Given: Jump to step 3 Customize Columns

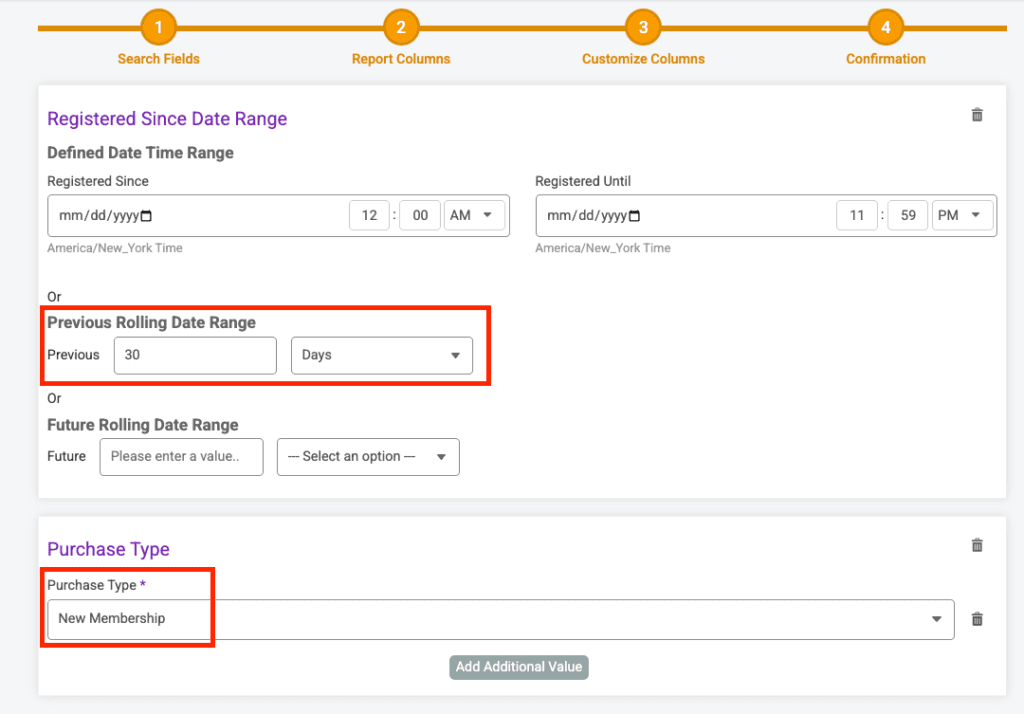Looking at the screenshot, I should point(643,28).
